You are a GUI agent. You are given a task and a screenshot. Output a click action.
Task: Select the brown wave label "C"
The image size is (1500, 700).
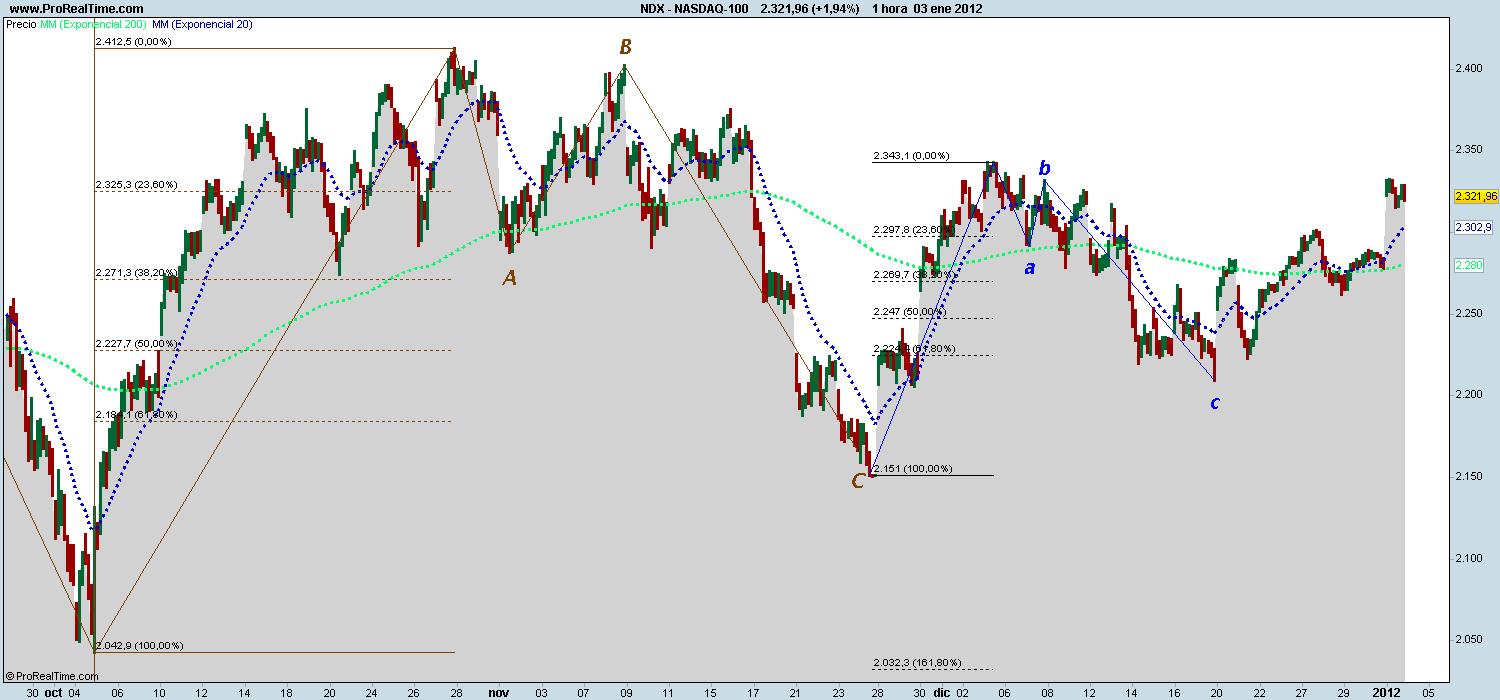coord(858,481)
